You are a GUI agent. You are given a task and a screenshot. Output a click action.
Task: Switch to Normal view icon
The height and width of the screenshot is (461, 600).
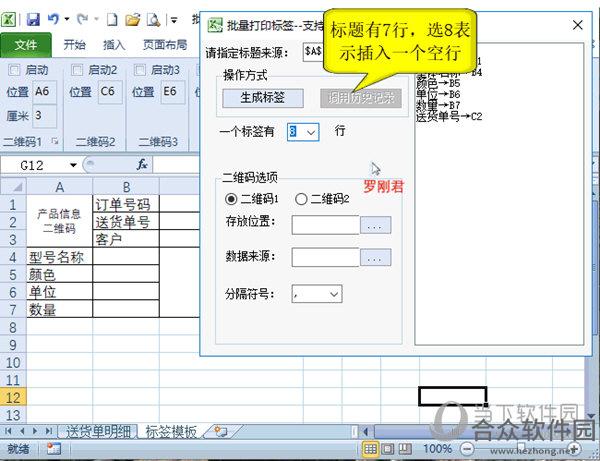[x=370, y=449]
